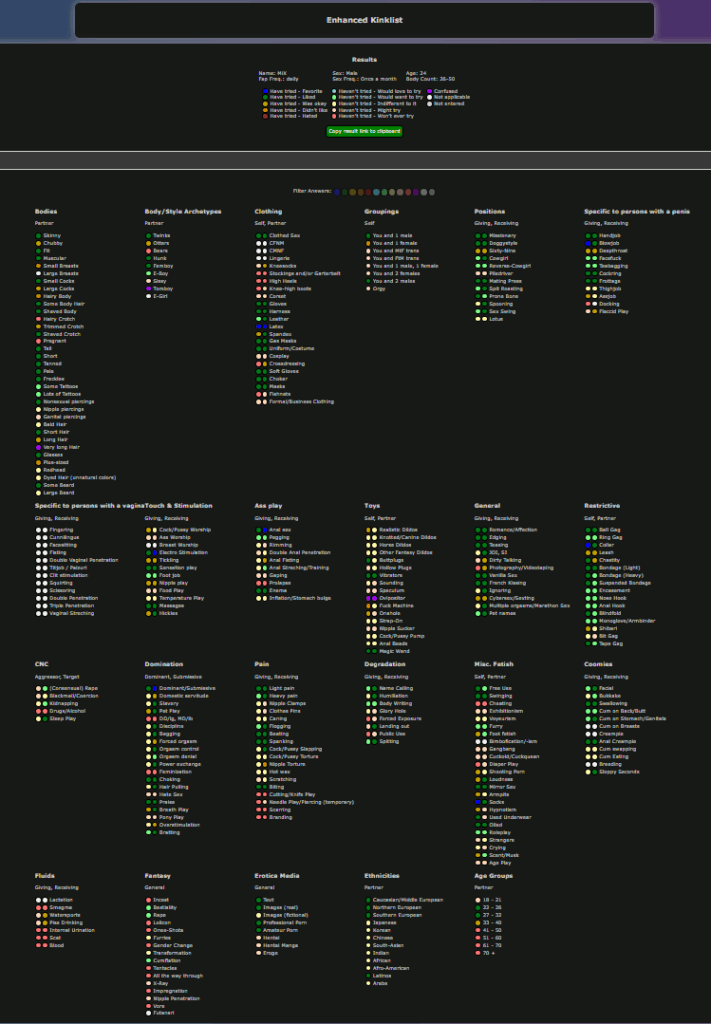This screenshot has height=1024, width=711.
Task: Click the Age Groups category heading
Action: (493, 876)
